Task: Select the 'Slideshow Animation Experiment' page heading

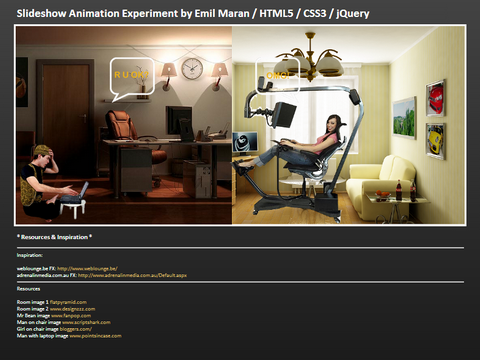Action: (x=193, y=13)
